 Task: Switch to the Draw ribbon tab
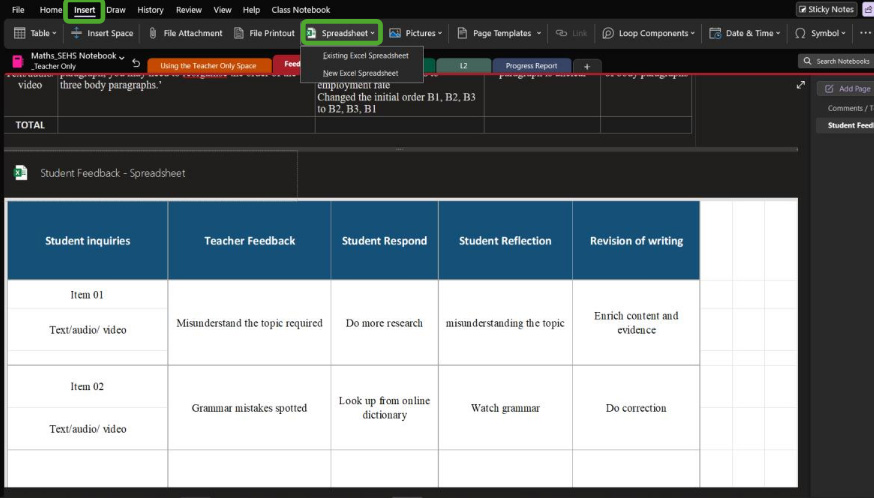coord(116,10)
